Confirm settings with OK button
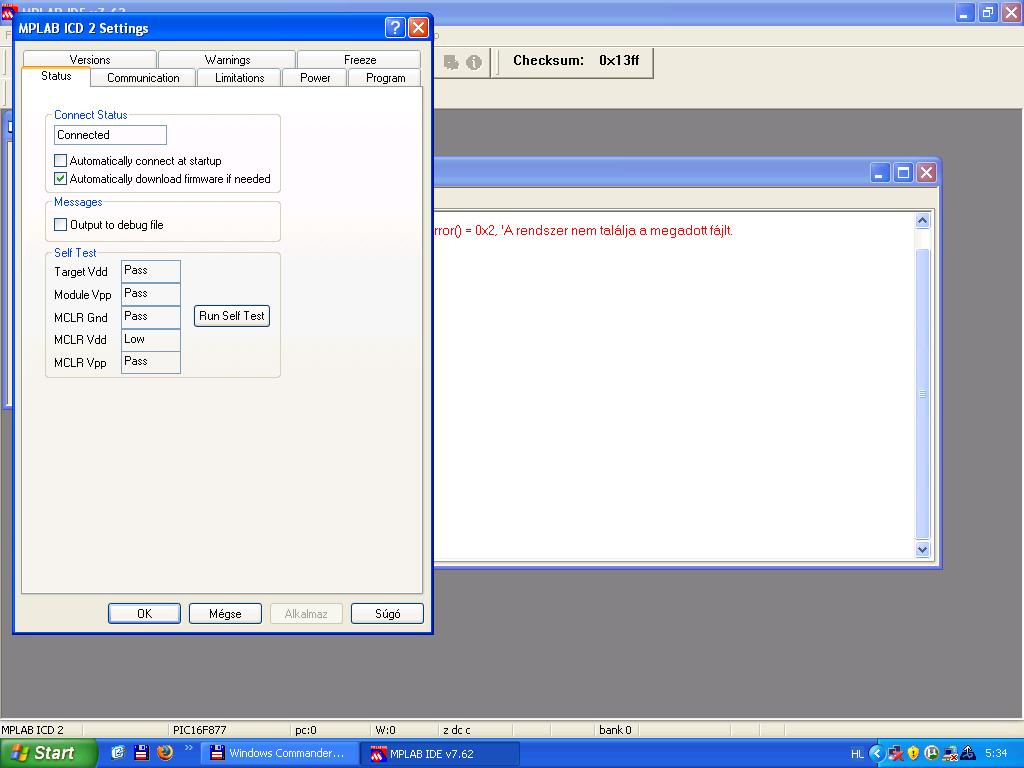 click(x=144, y=614)
